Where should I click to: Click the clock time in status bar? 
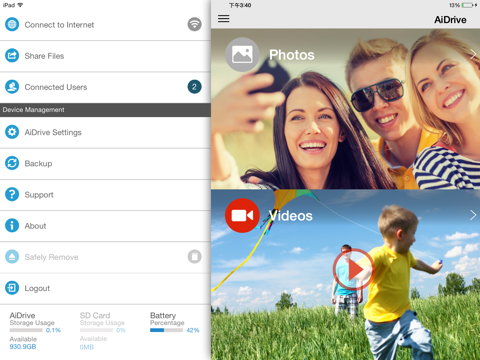tap(240, 5)
